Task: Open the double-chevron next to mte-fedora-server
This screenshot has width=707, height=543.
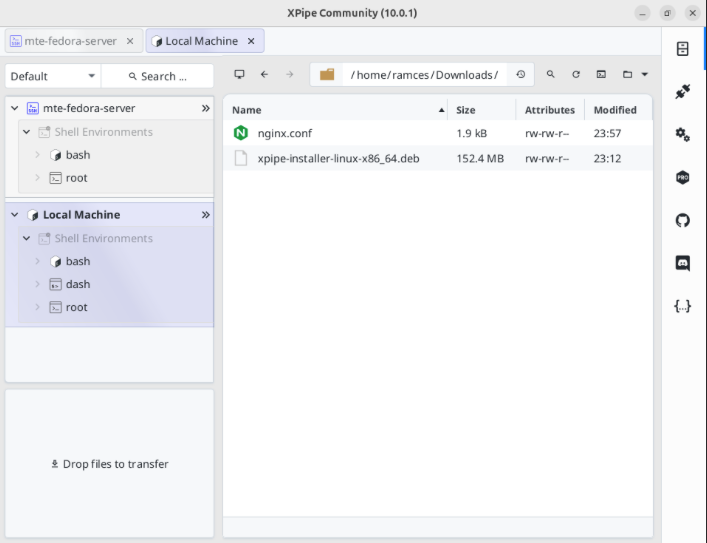Action: [x=206, y=108]
